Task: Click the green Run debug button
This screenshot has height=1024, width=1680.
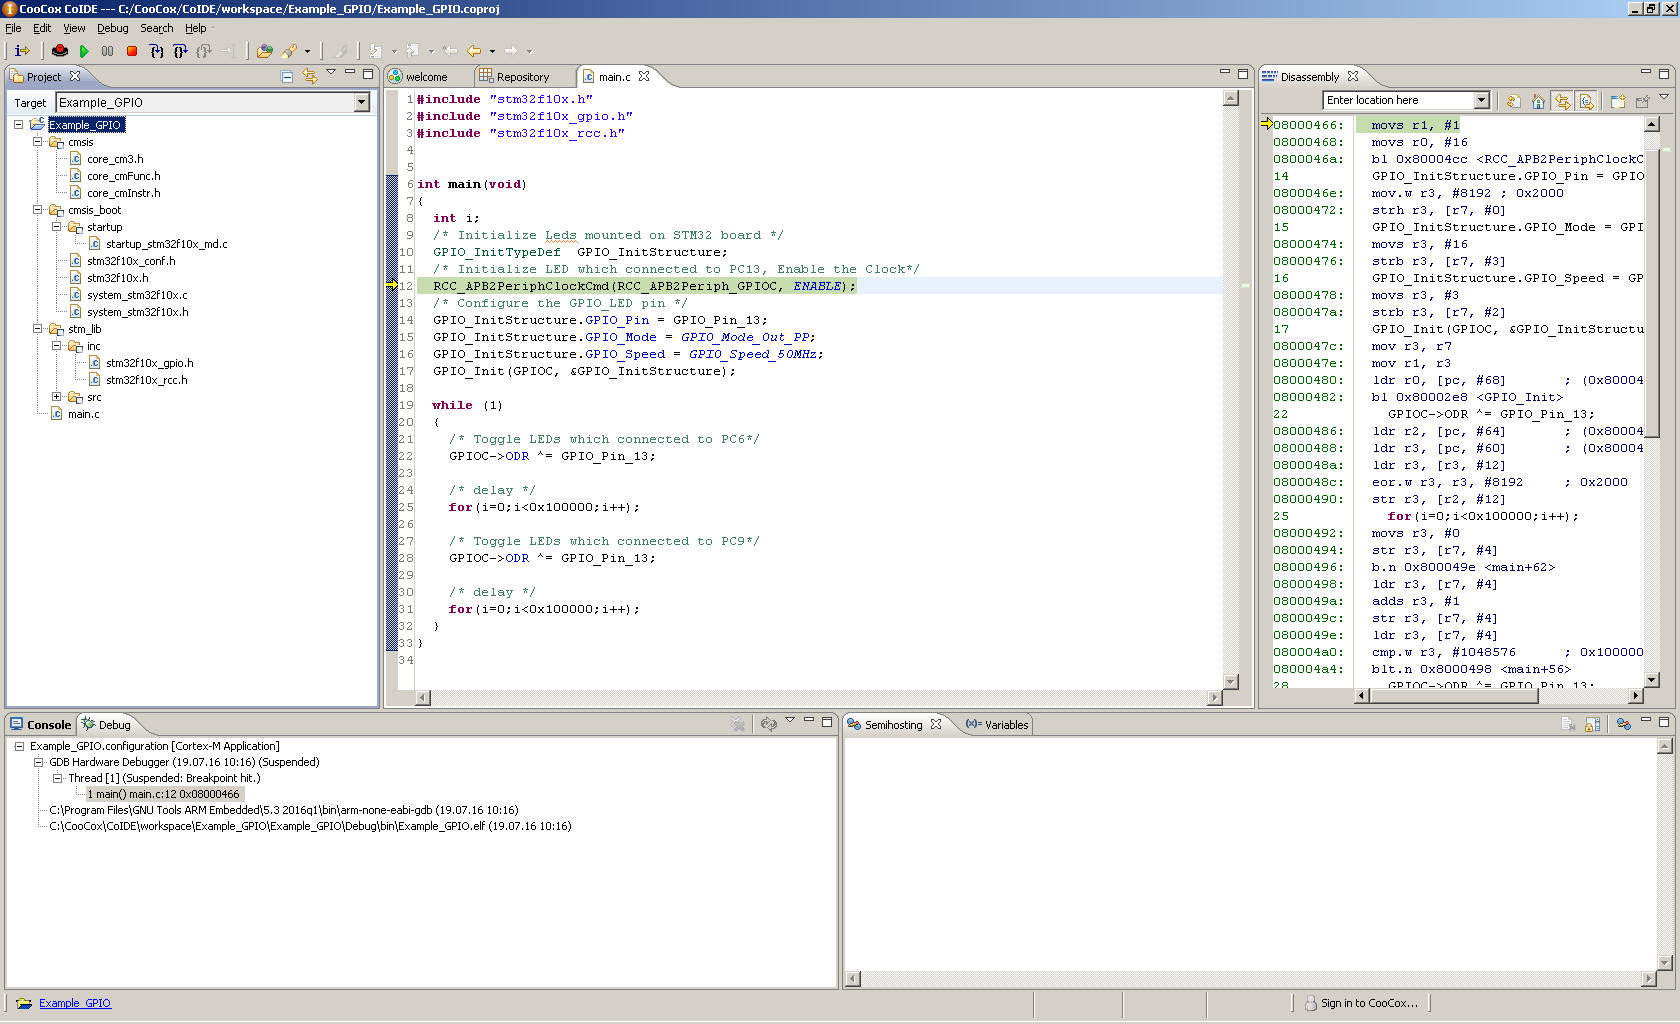Action: click(x=84, y=51)
